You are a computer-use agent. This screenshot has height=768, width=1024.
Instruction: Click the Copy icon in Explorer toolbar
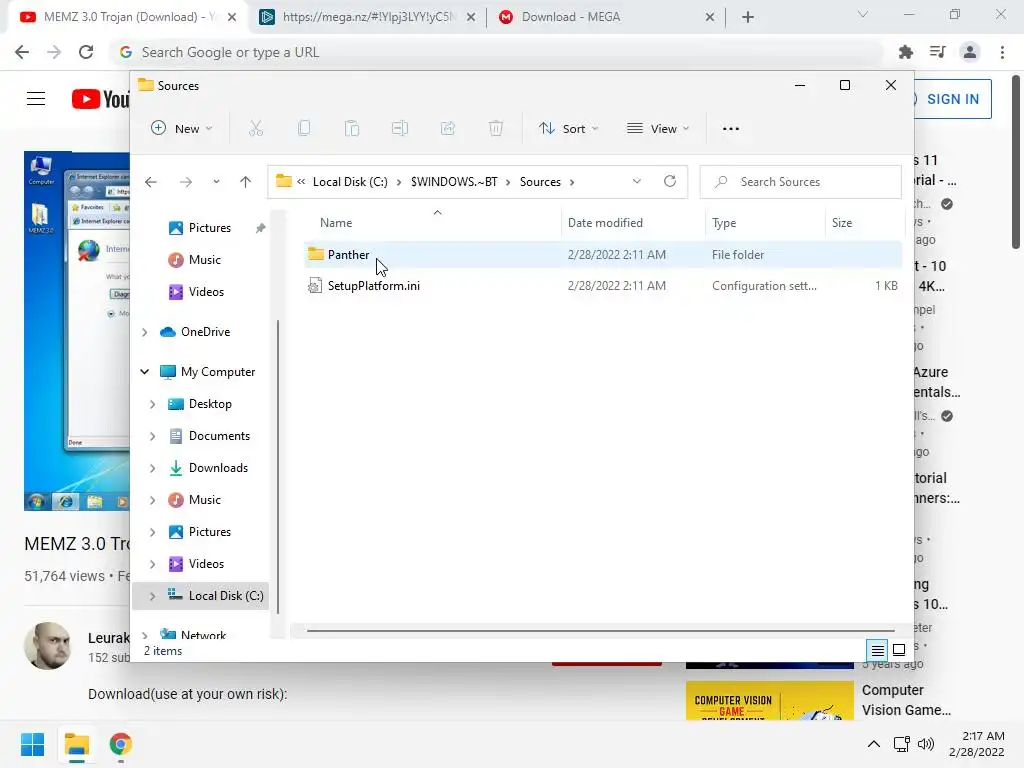(x=304, y=129)
